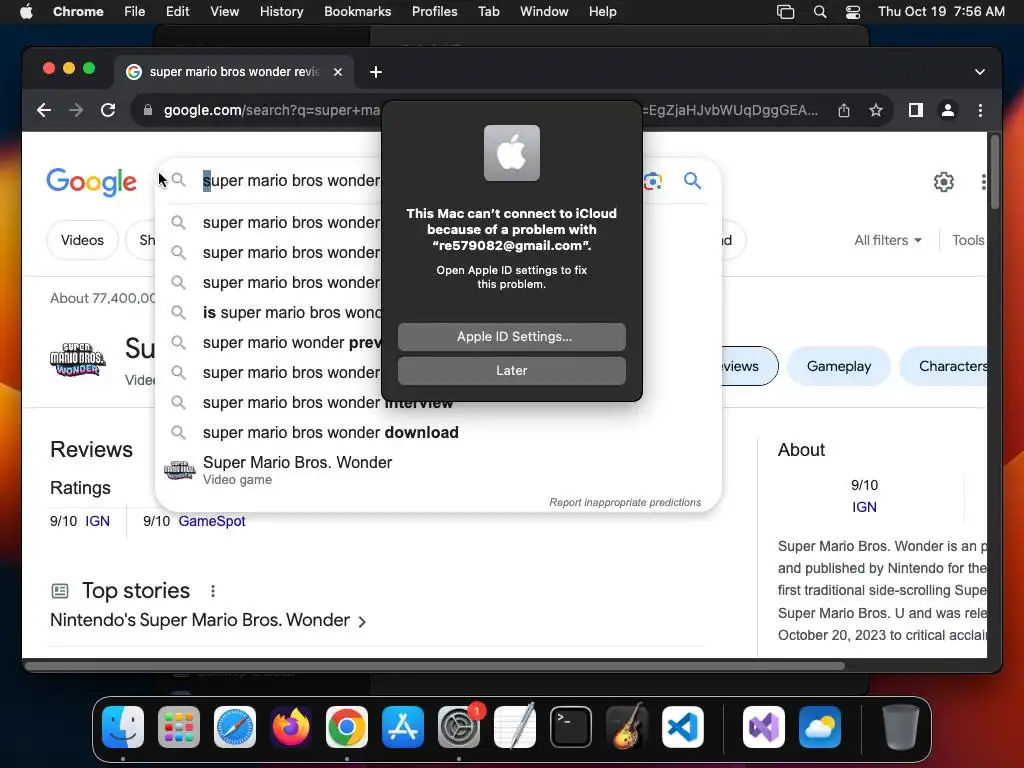Launch Visual Studio Code from Dock
The height and width of the screenshot is (768, 1024).
682,727
